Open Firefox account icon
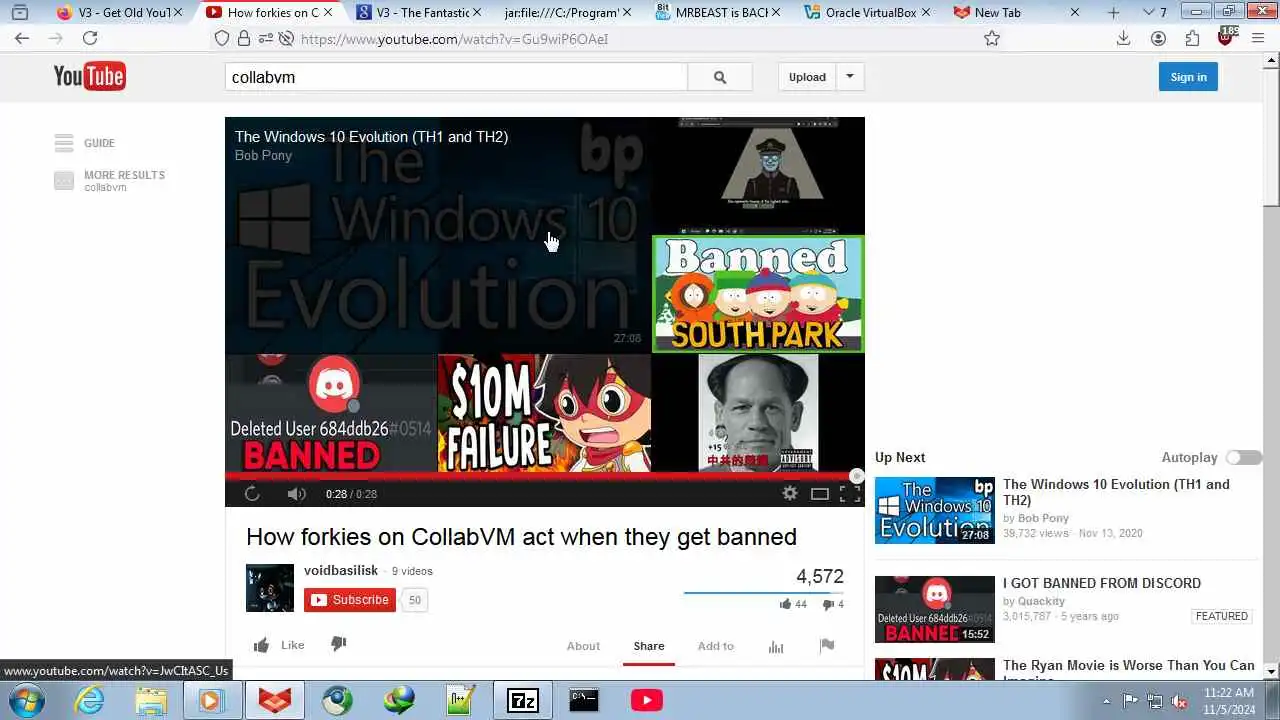 (1158, 38)
